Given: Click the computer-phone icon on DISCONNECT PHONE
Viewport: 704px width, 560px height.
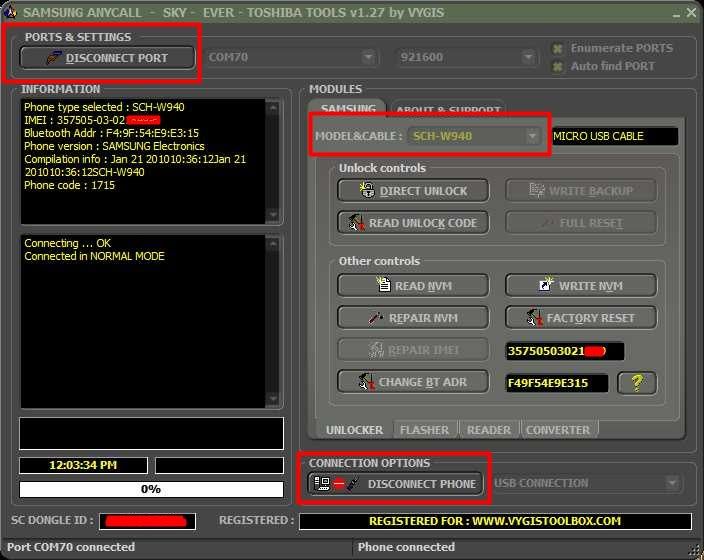Looking at the screenshot, I should 336,484.
